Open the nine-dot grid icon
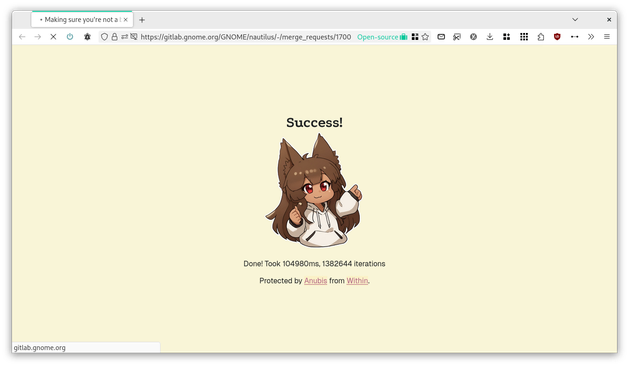The width and height of the screenshot is (629, 366). click(523, 37)
